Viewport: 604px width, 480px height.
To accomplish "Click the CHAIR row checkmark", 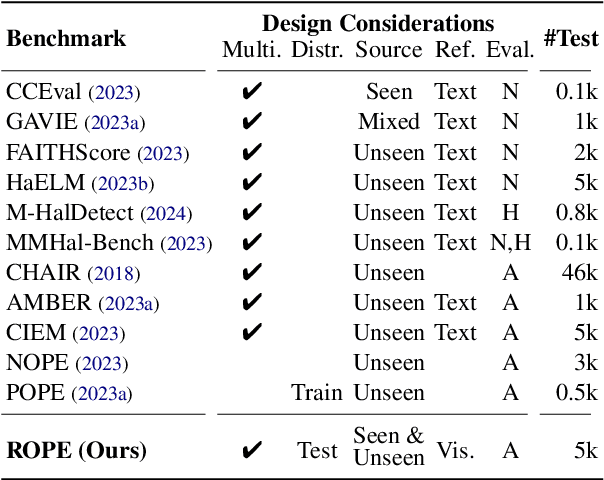I will coord(252,273).
